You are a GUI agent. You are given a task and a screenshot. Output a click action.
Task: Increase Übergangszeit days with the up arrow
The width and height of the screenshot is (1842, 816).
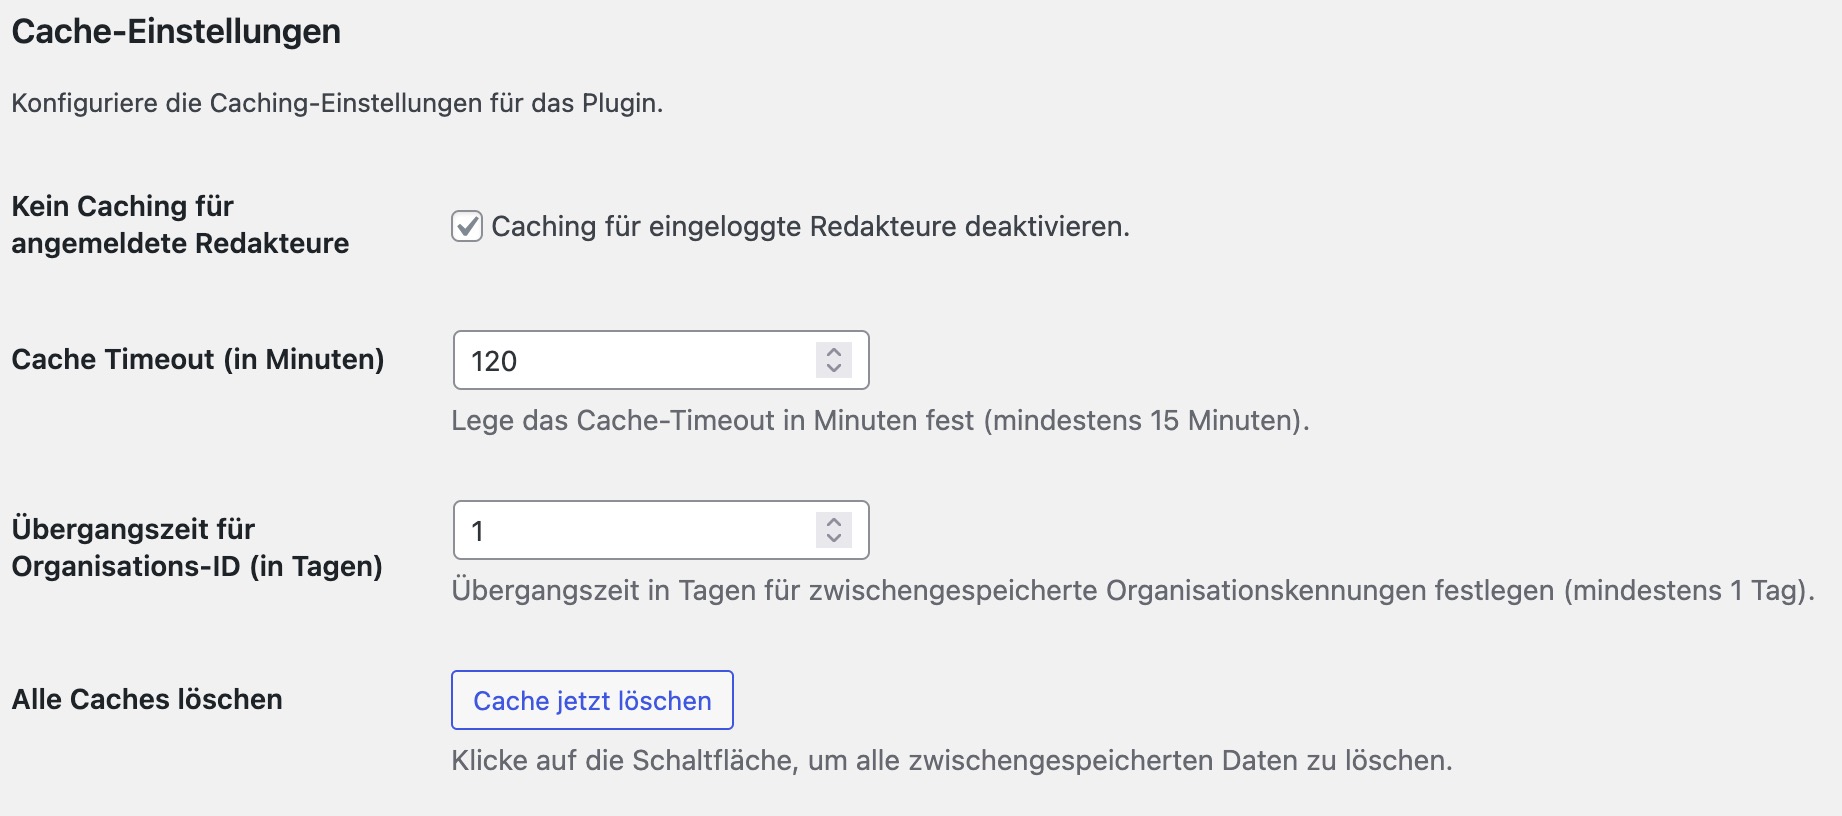[834, 522]
